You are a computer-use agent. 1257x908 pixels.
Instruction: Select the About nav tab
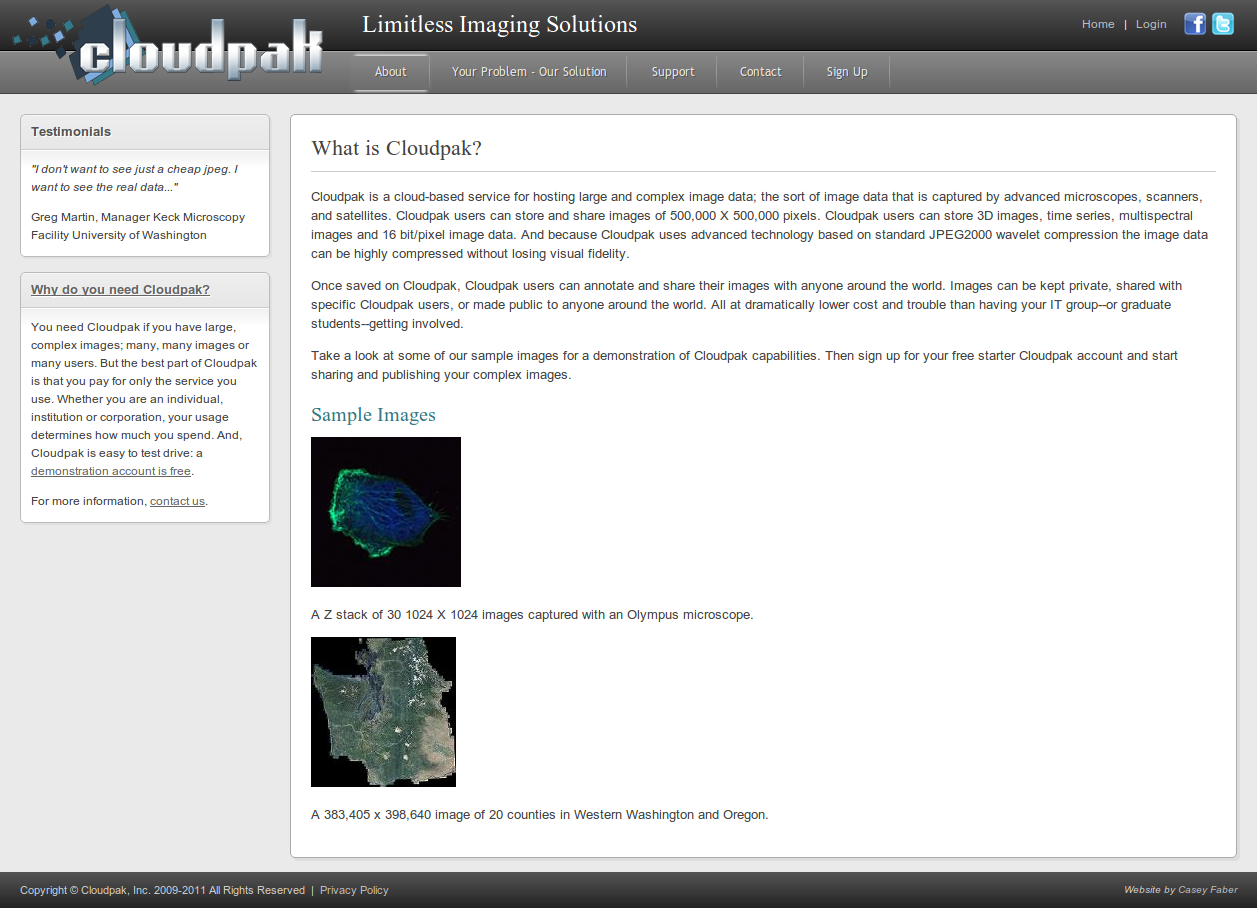(390, 72)
